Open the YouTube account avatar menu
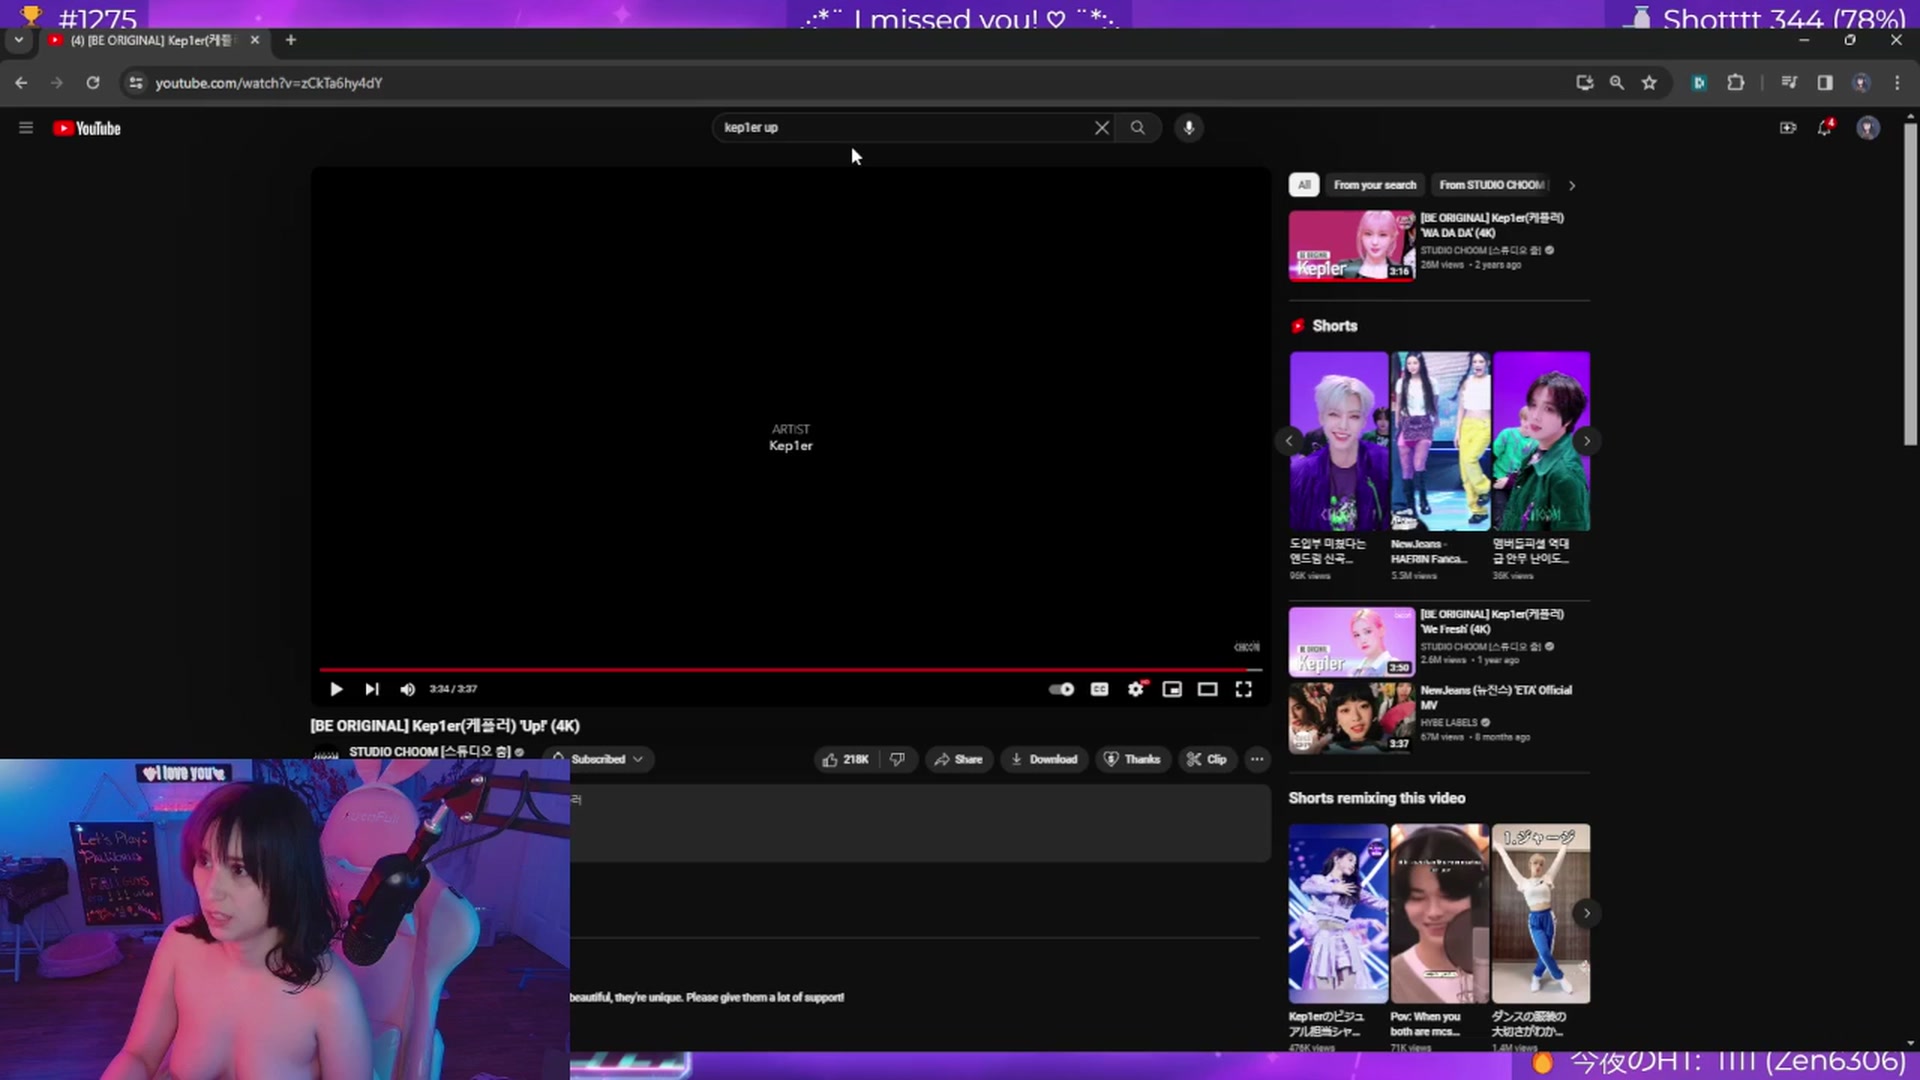The image size is (1920, 1080). pyautogui.click(x=1867, y=128)
